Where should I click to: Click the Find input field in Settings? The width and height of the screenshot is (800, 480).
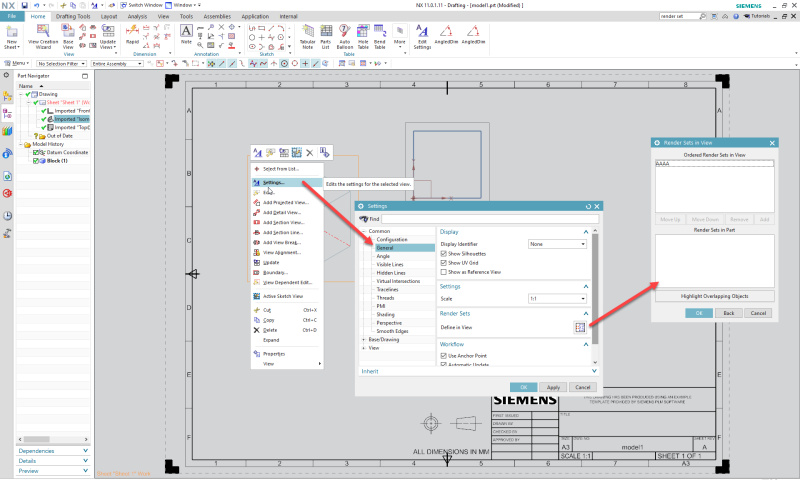(490, 219)
